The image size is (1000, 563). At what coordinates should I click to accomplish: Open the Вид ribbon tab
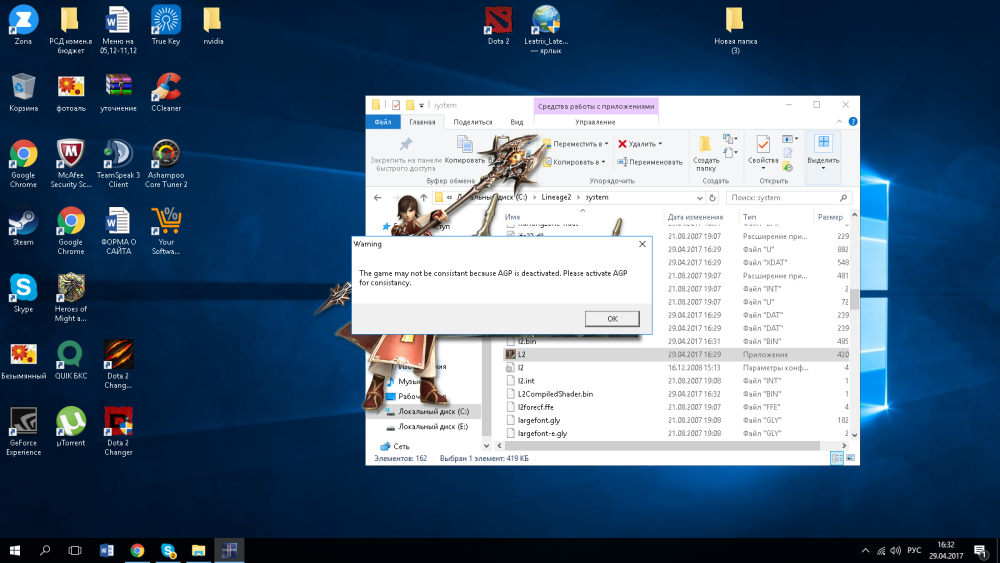coord(517,122)
